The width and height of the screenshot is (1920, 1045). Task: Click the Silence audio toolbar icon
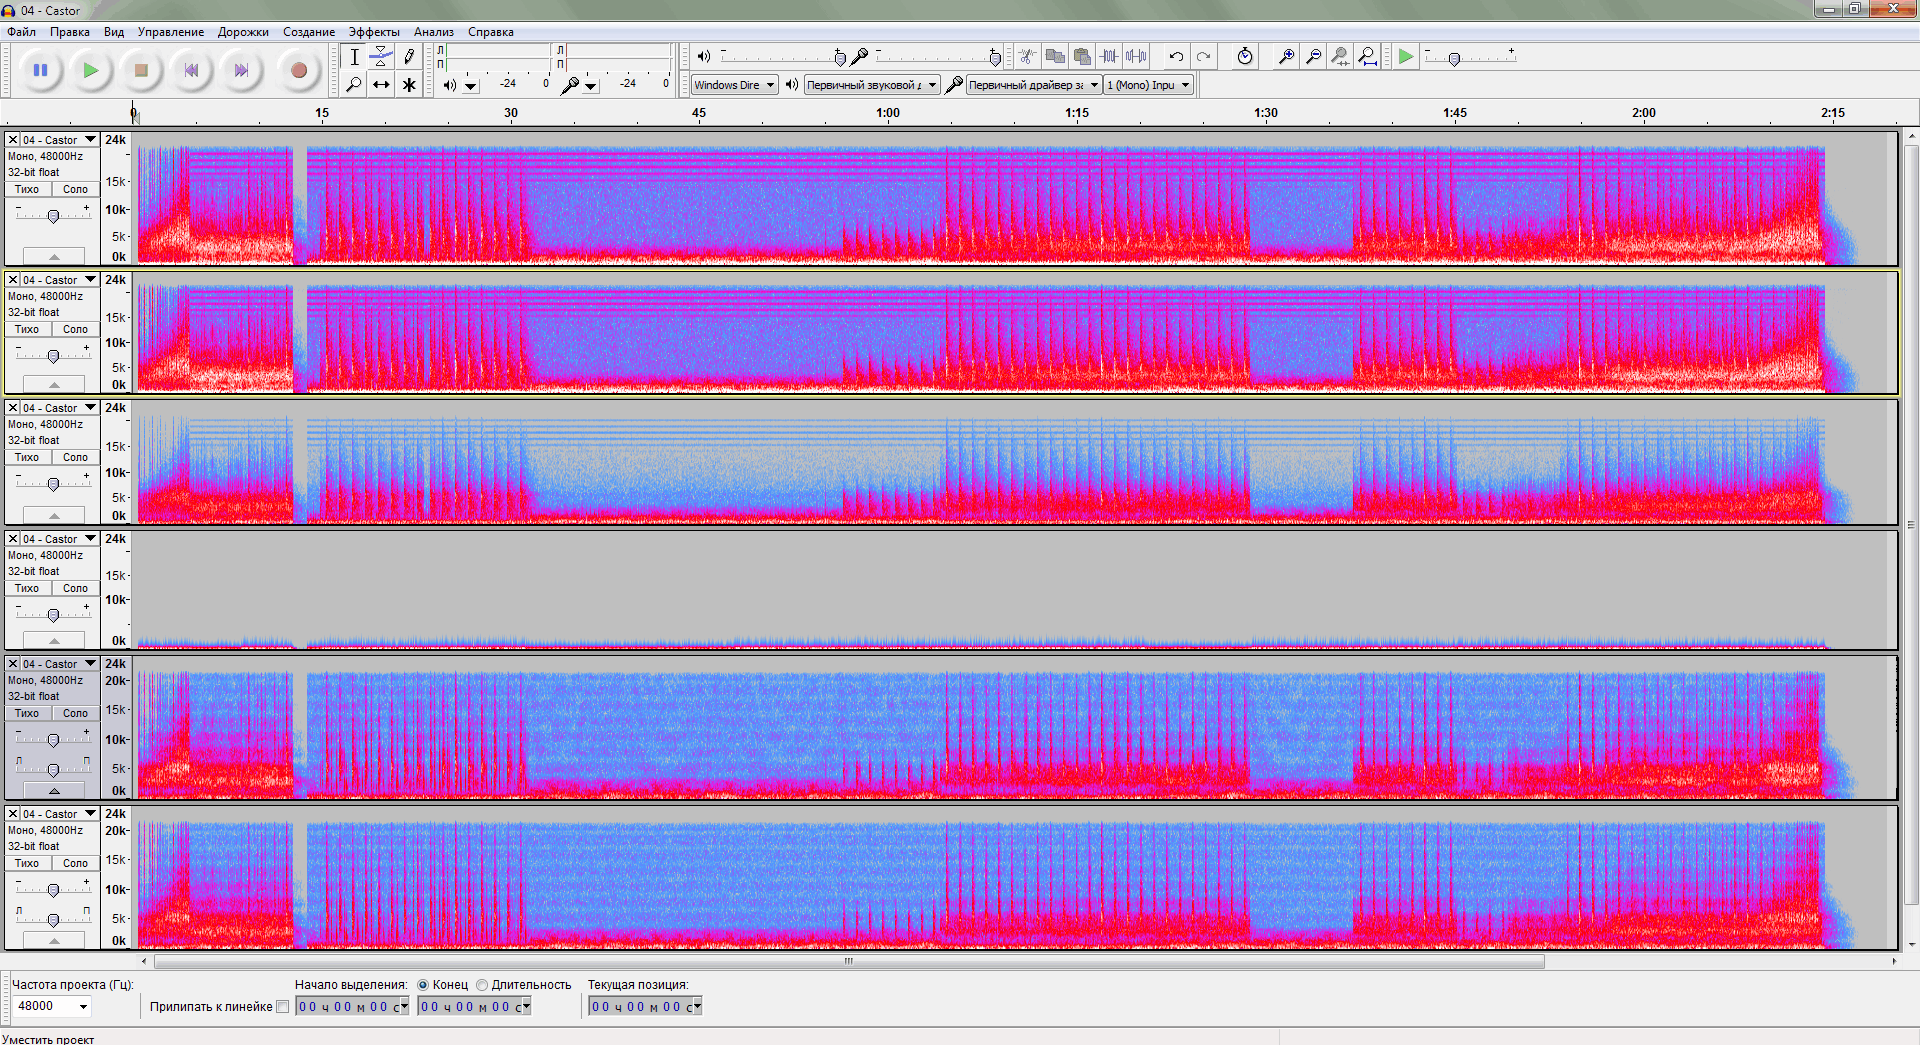(1136, 57)
